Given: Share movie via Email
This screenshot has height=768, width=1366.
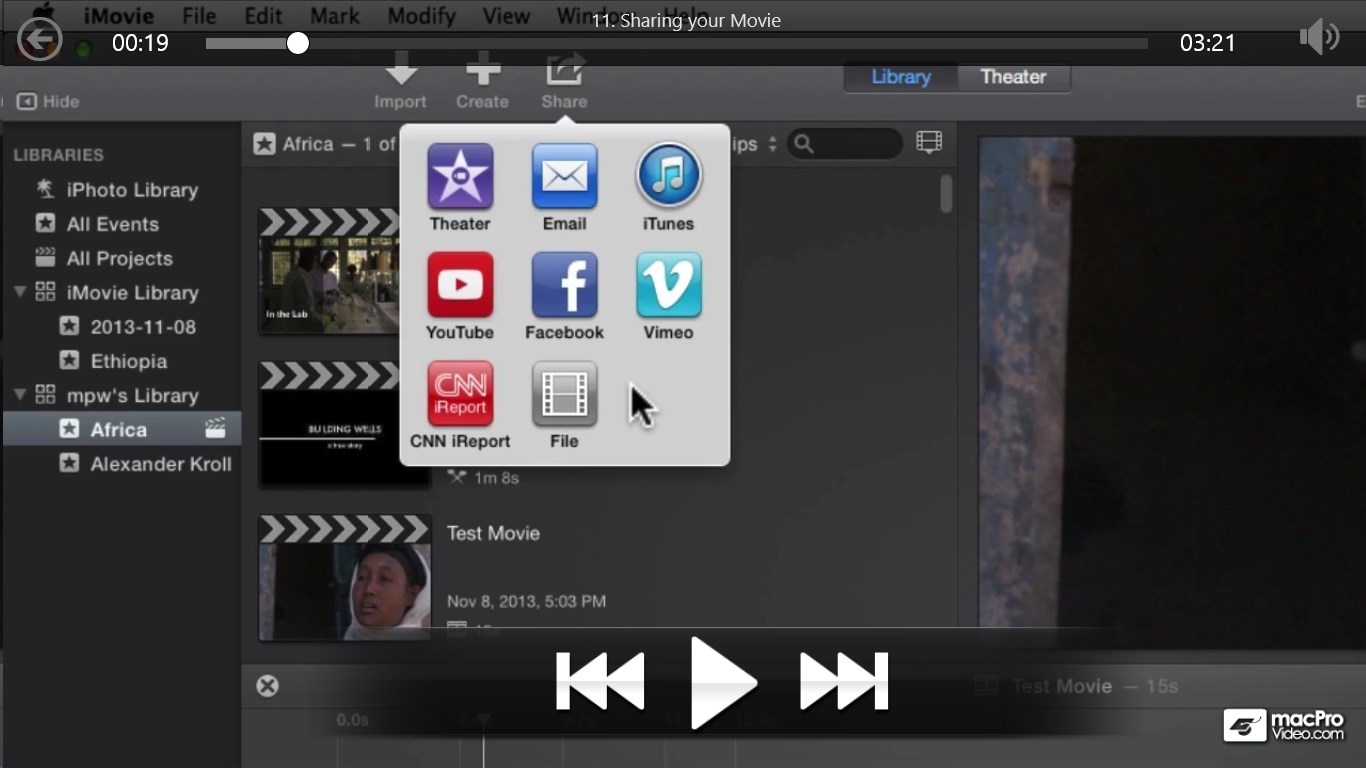Looking at the screenshot, I should pyautogui.click(x=564, y=187).
